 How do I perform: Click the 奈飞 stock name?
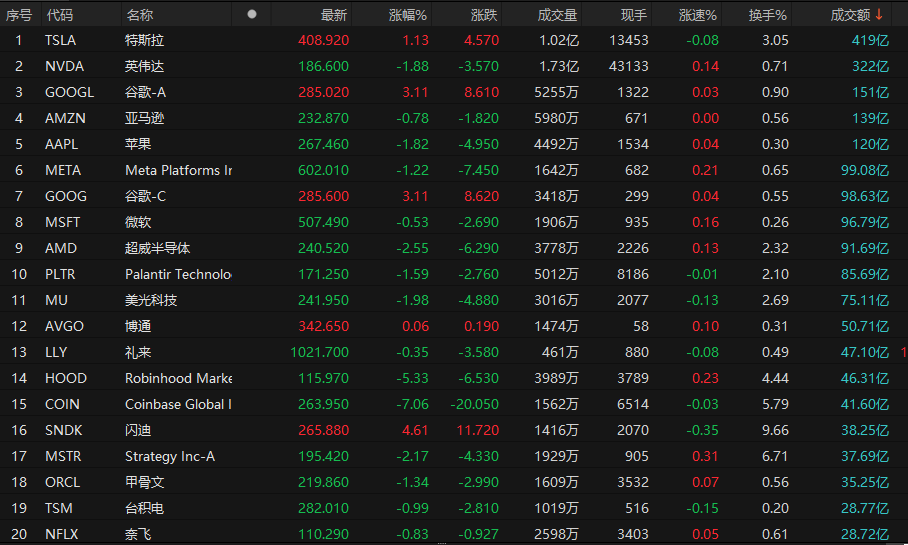pyautogui.click(x=138, y=534)
